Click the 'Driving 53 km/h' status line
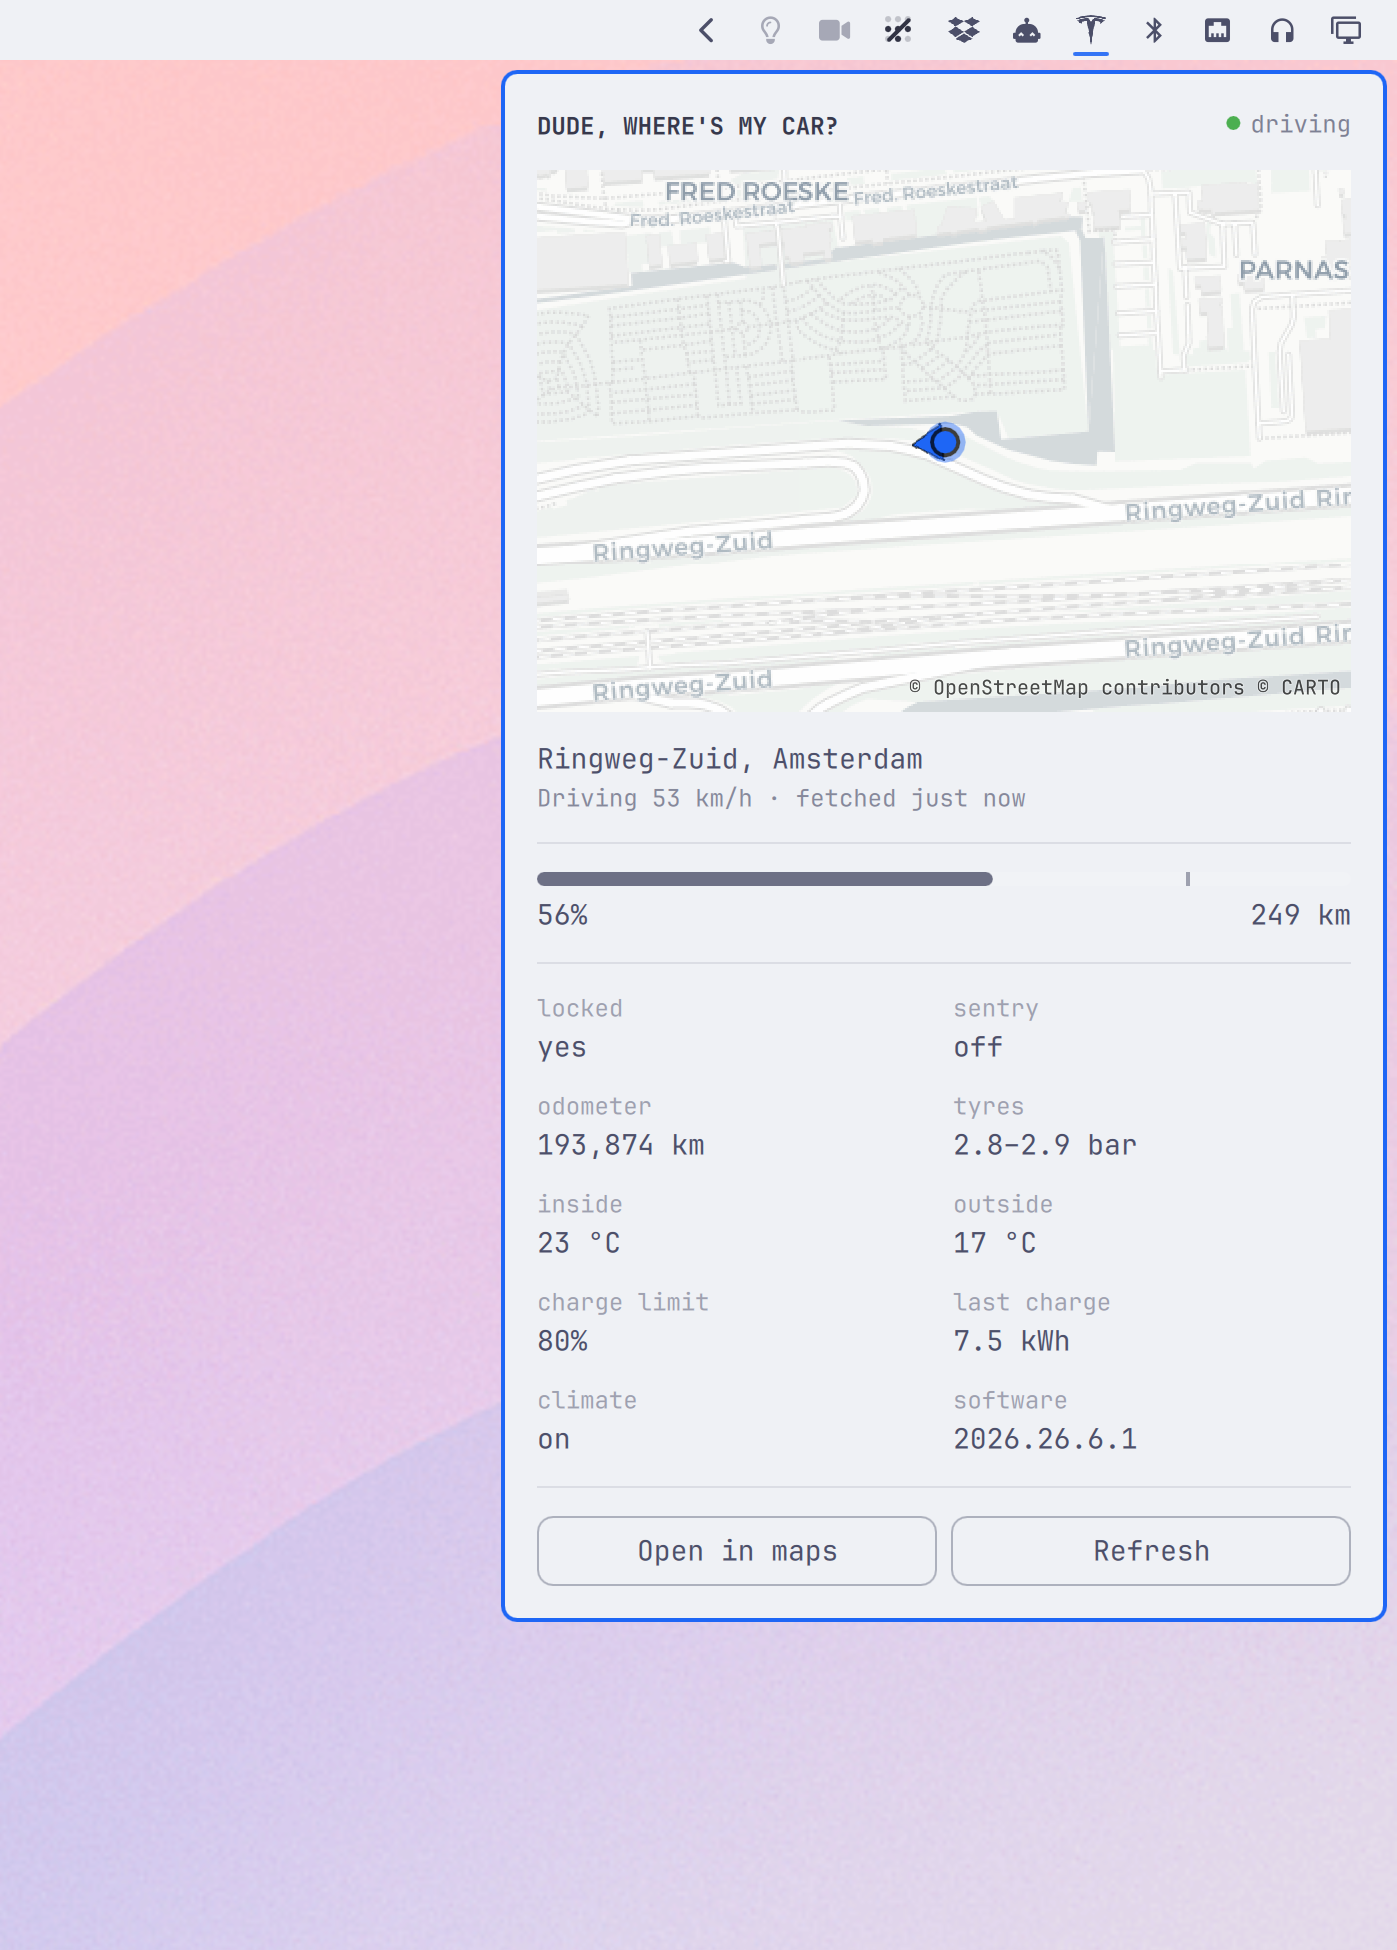Viewport: 1397px width, 1950px height. coord(645,798)
